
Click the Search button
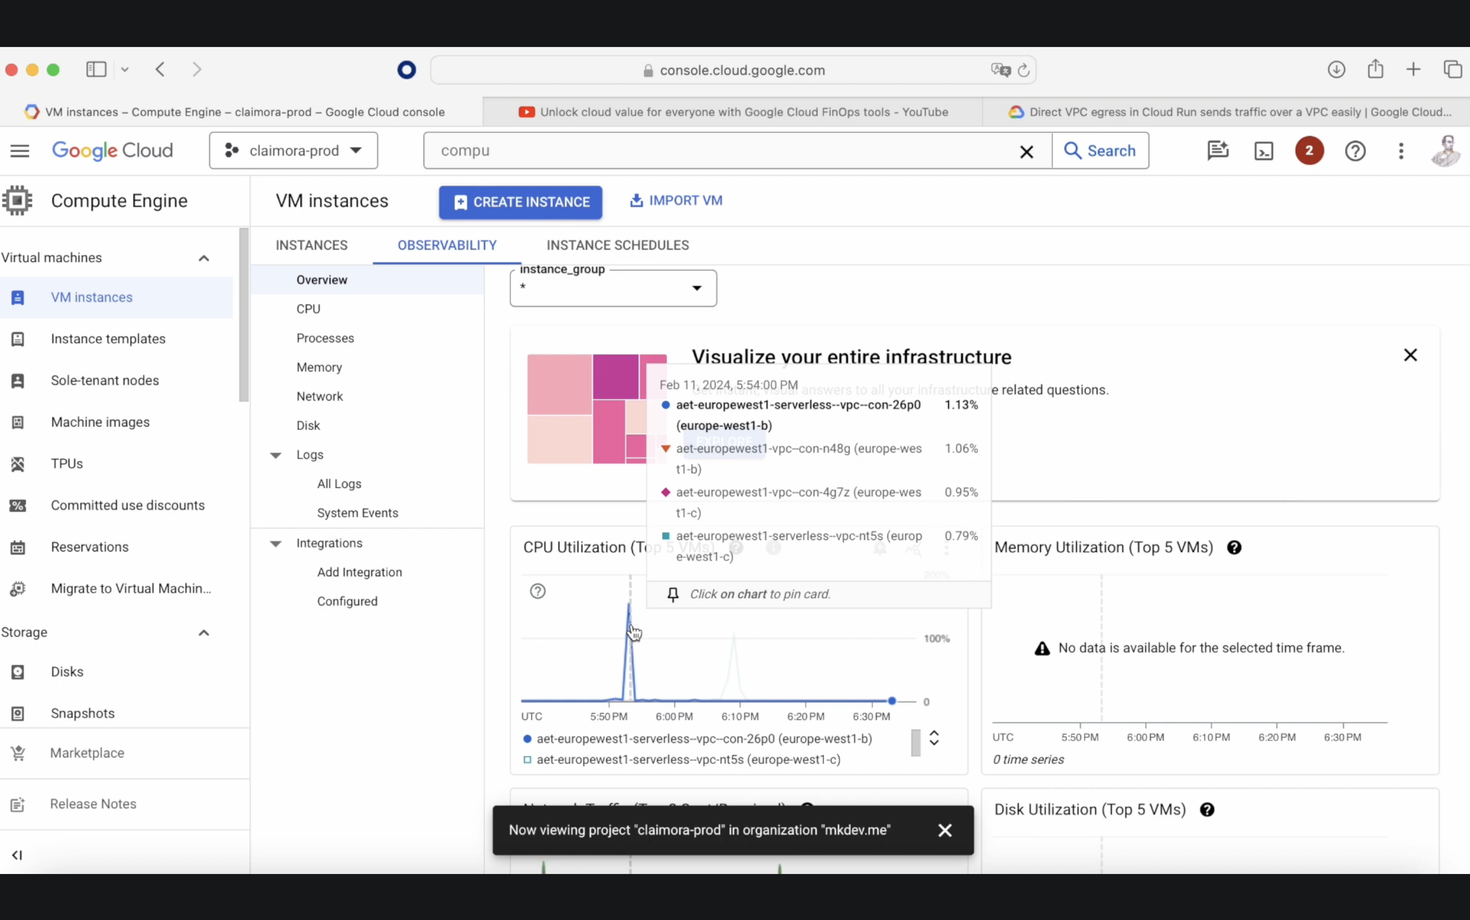tap(1100, 151)
